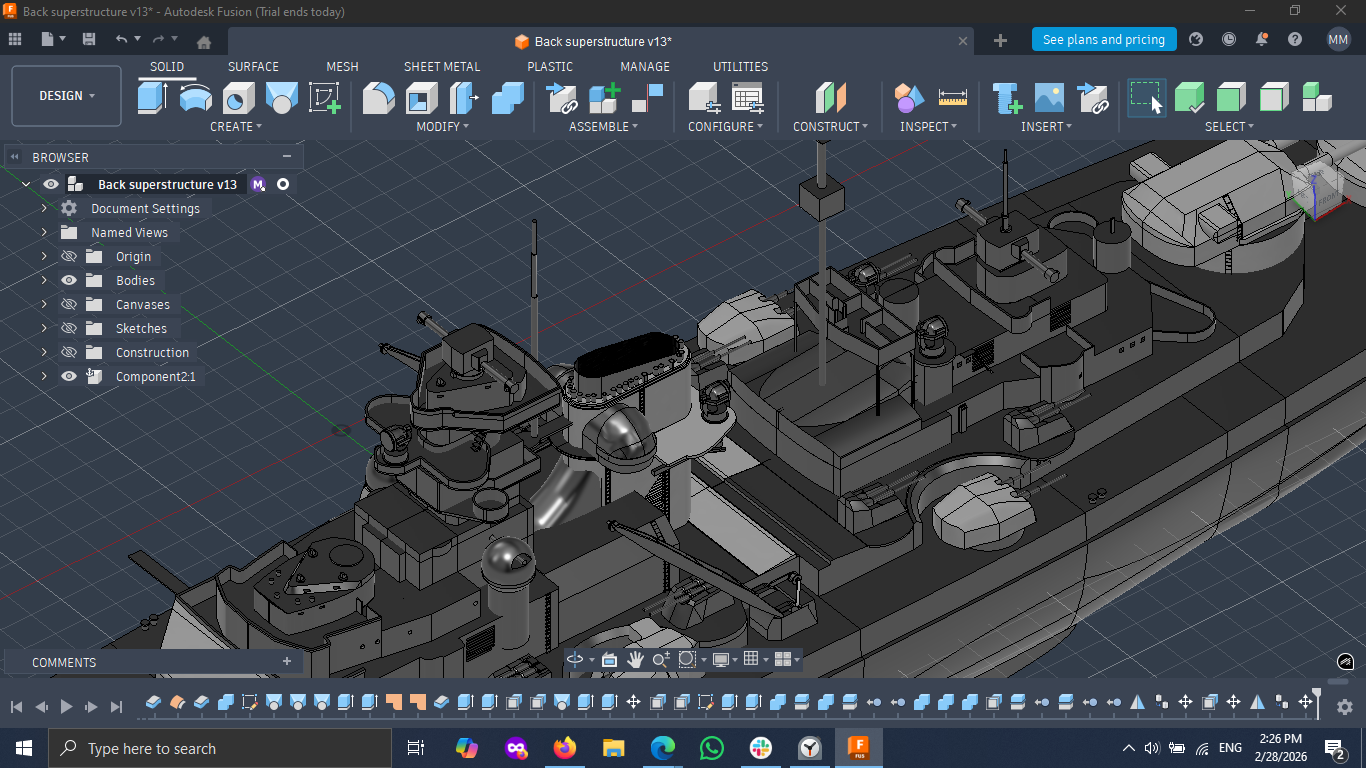Expand the Bodies folder in browser

click(44, 281)
